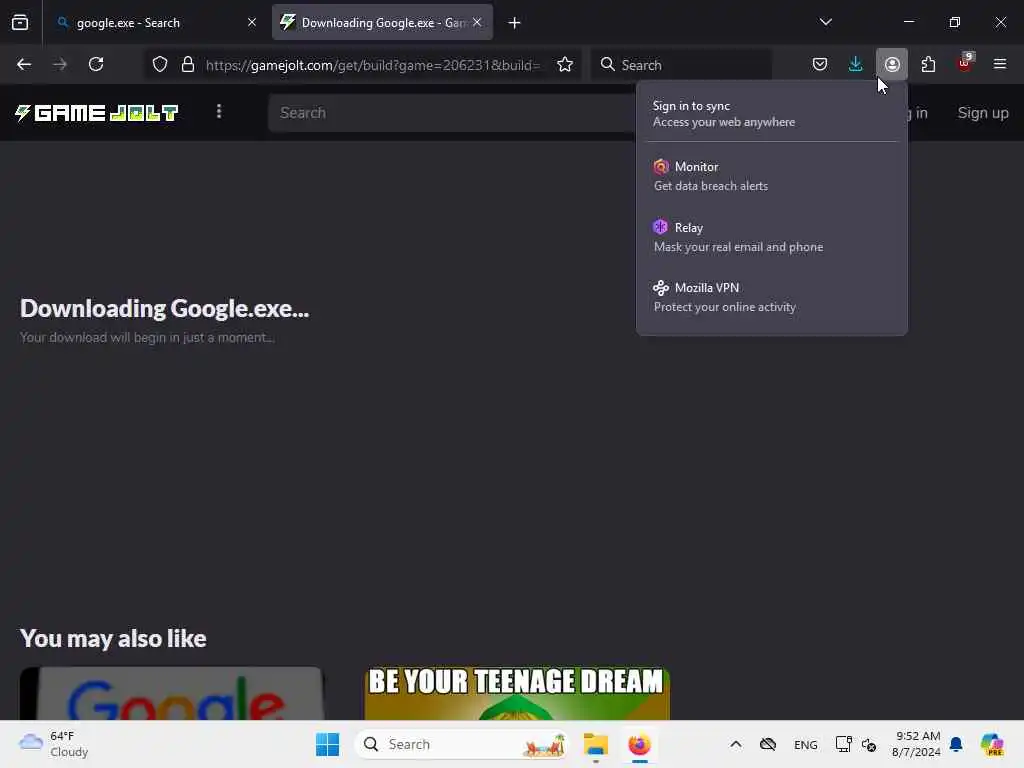Screen dimensions: 1024x768
Task: Open the OneDrive cloud tray icon
Action: point(768,744)
